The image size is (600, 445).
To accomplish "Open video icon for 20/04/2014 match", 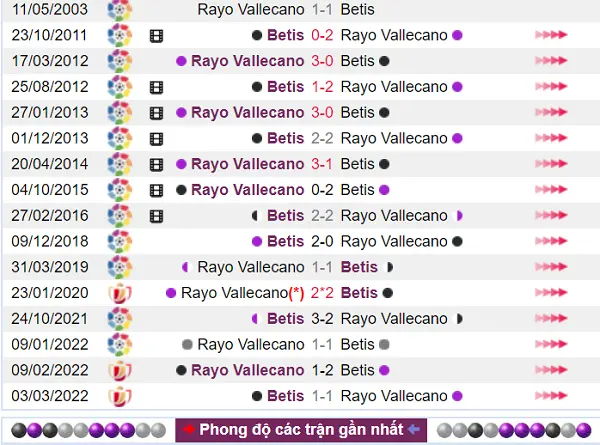I will (156, 165).
